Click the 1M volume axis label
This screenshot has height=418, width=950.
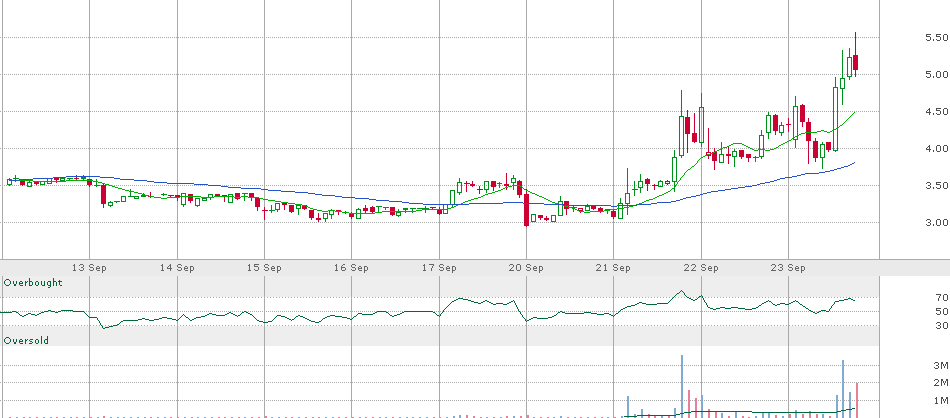[940, 400]
